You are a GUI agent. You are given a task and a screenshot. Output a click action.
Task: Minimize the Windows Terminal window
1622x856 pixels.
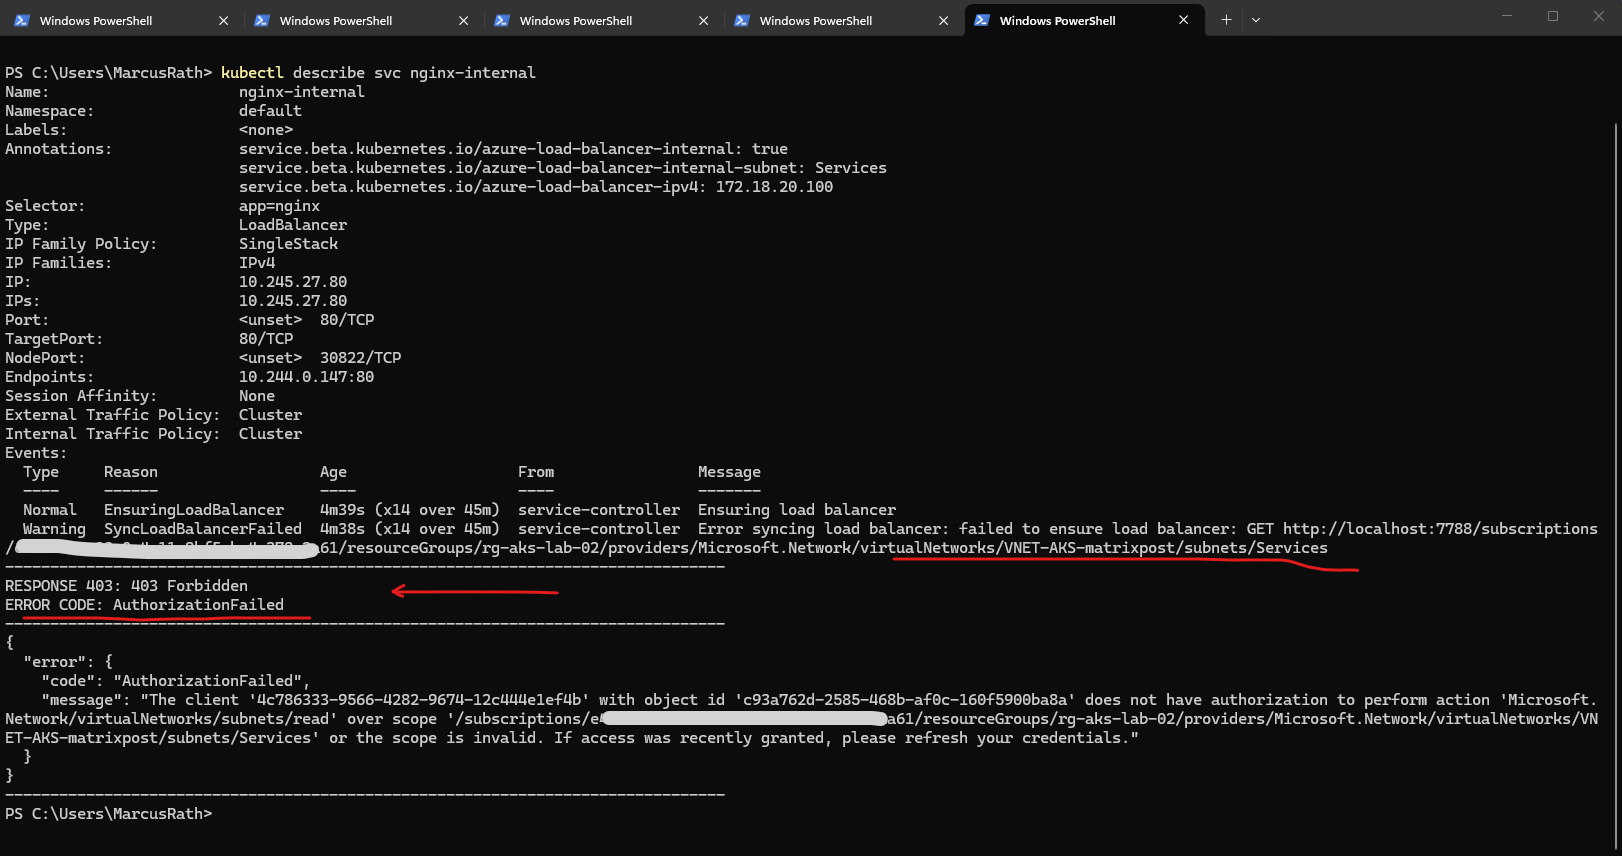coord(1506,16)
